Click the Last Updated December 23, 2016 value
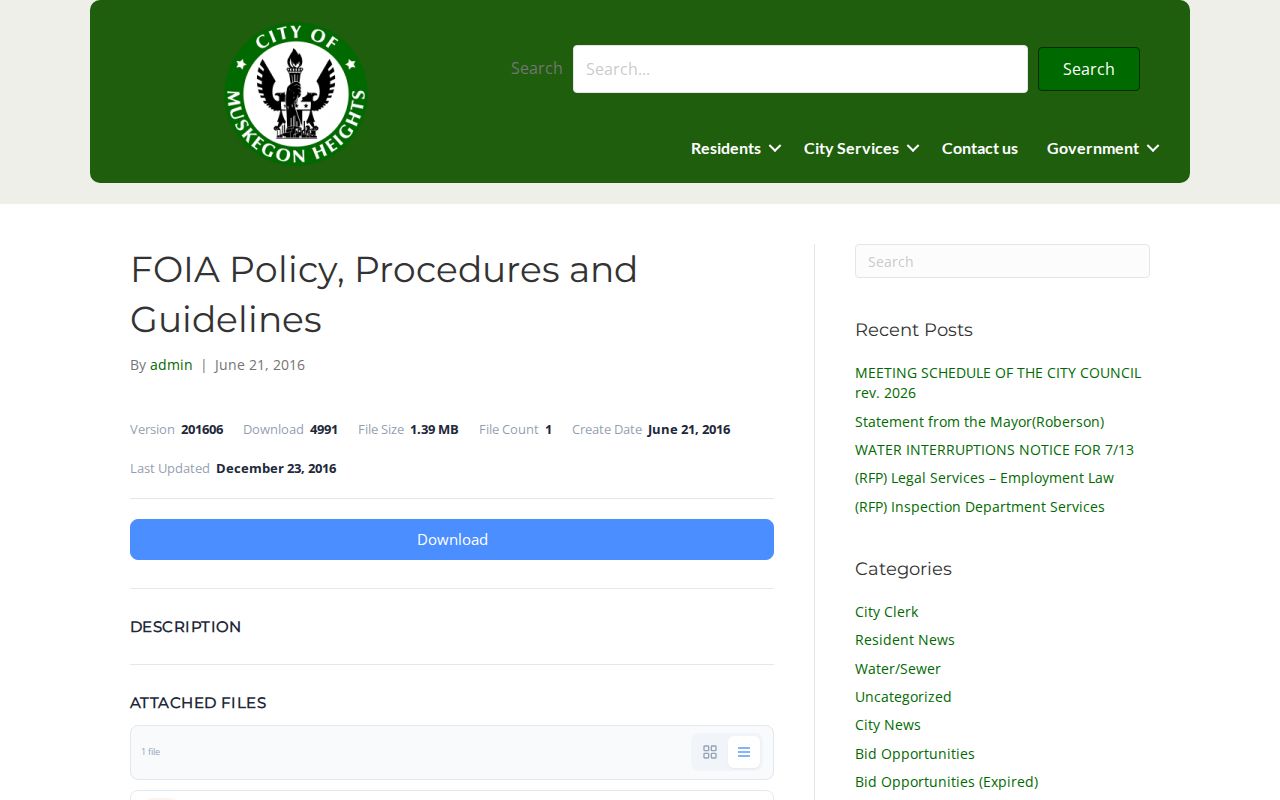 pyautogui.click(x=276, y=468)
